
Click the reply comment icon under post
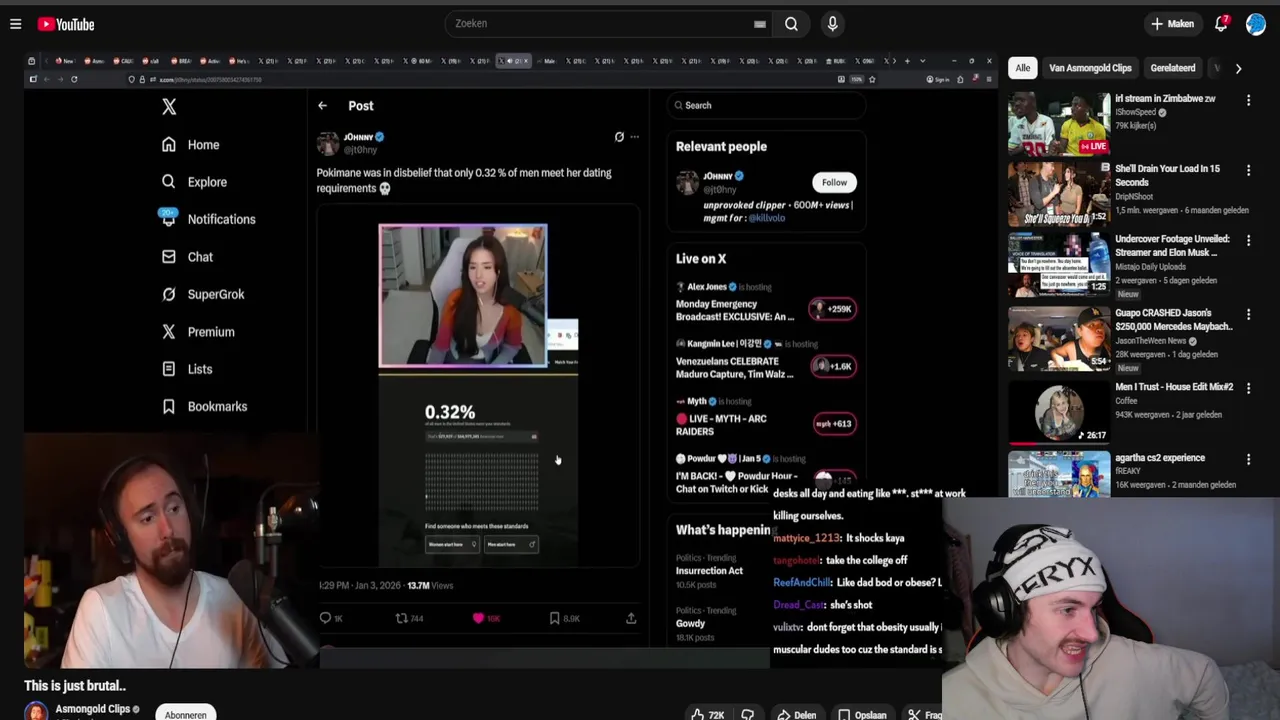click(326, 618)
